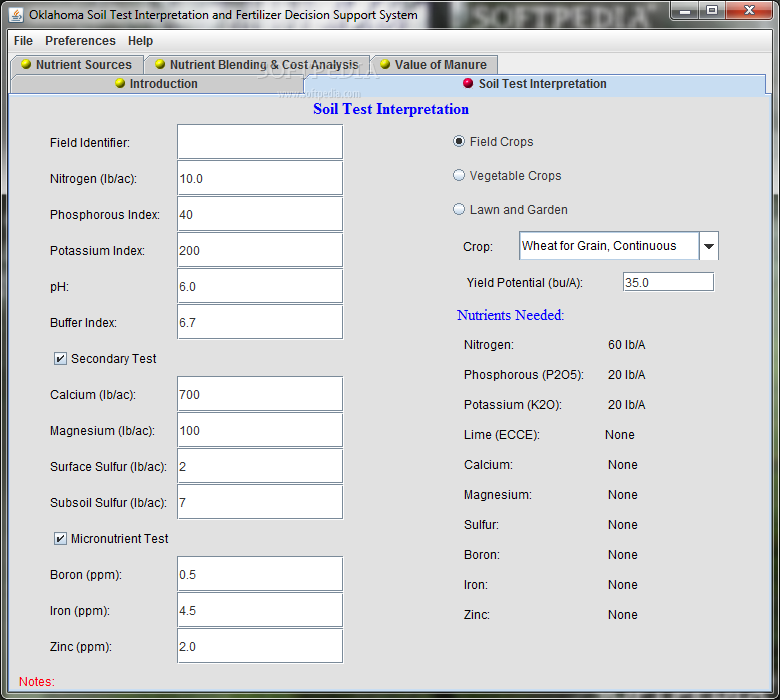Click the Nitrogen result value 60 lb/A
780x700 pixels.
click(626, 345)
